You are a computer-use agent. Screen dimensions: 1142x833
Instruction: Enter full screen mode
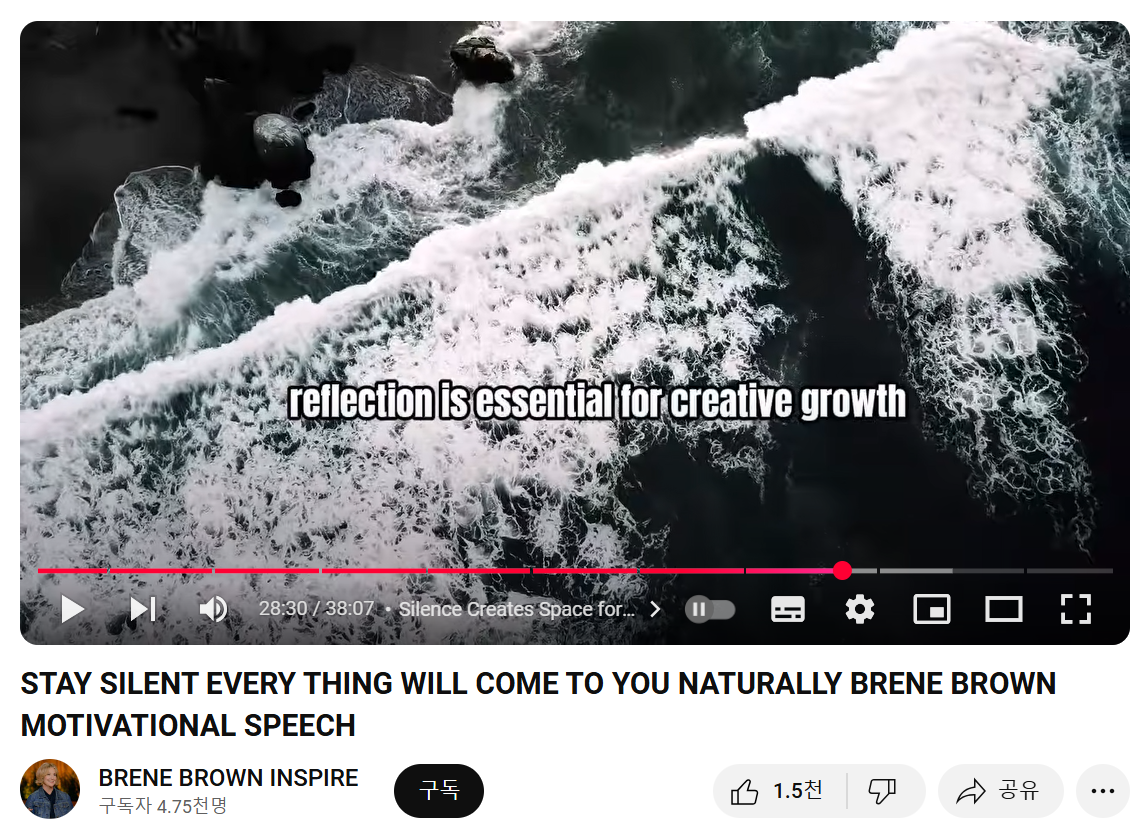point(1075,609)
